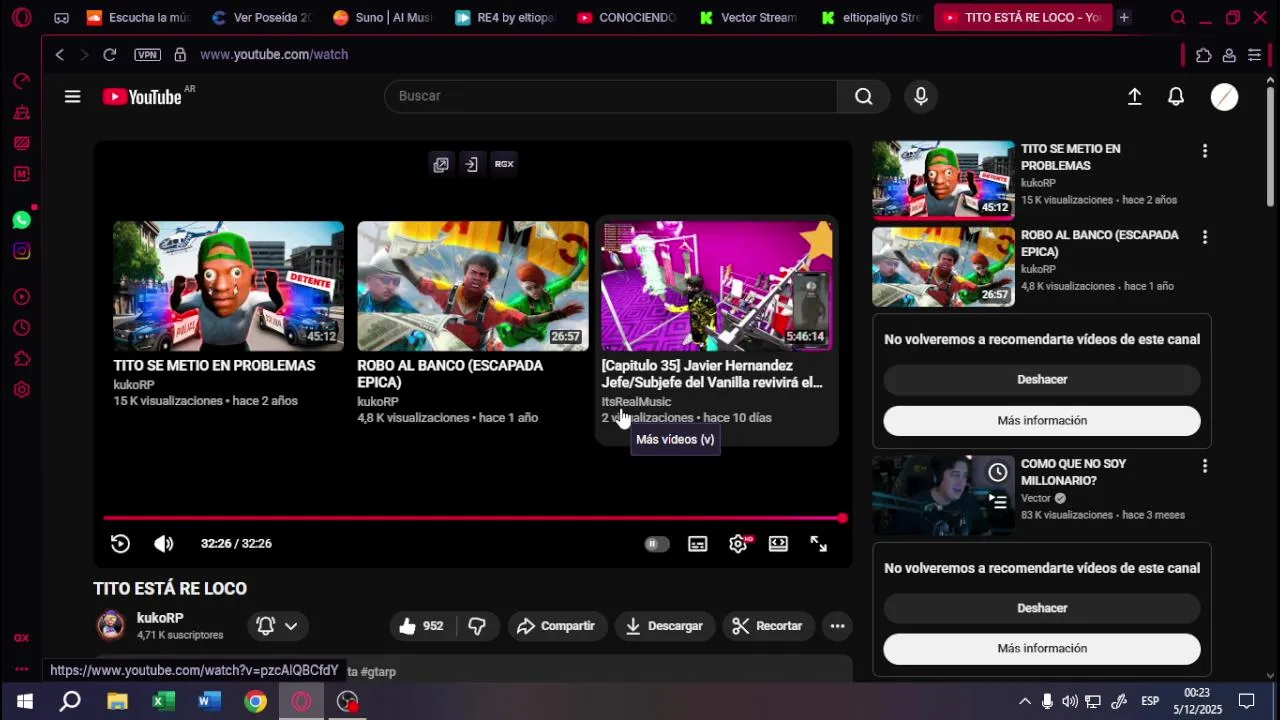Toggle subtitles in the video player

(x=698, y=544)
